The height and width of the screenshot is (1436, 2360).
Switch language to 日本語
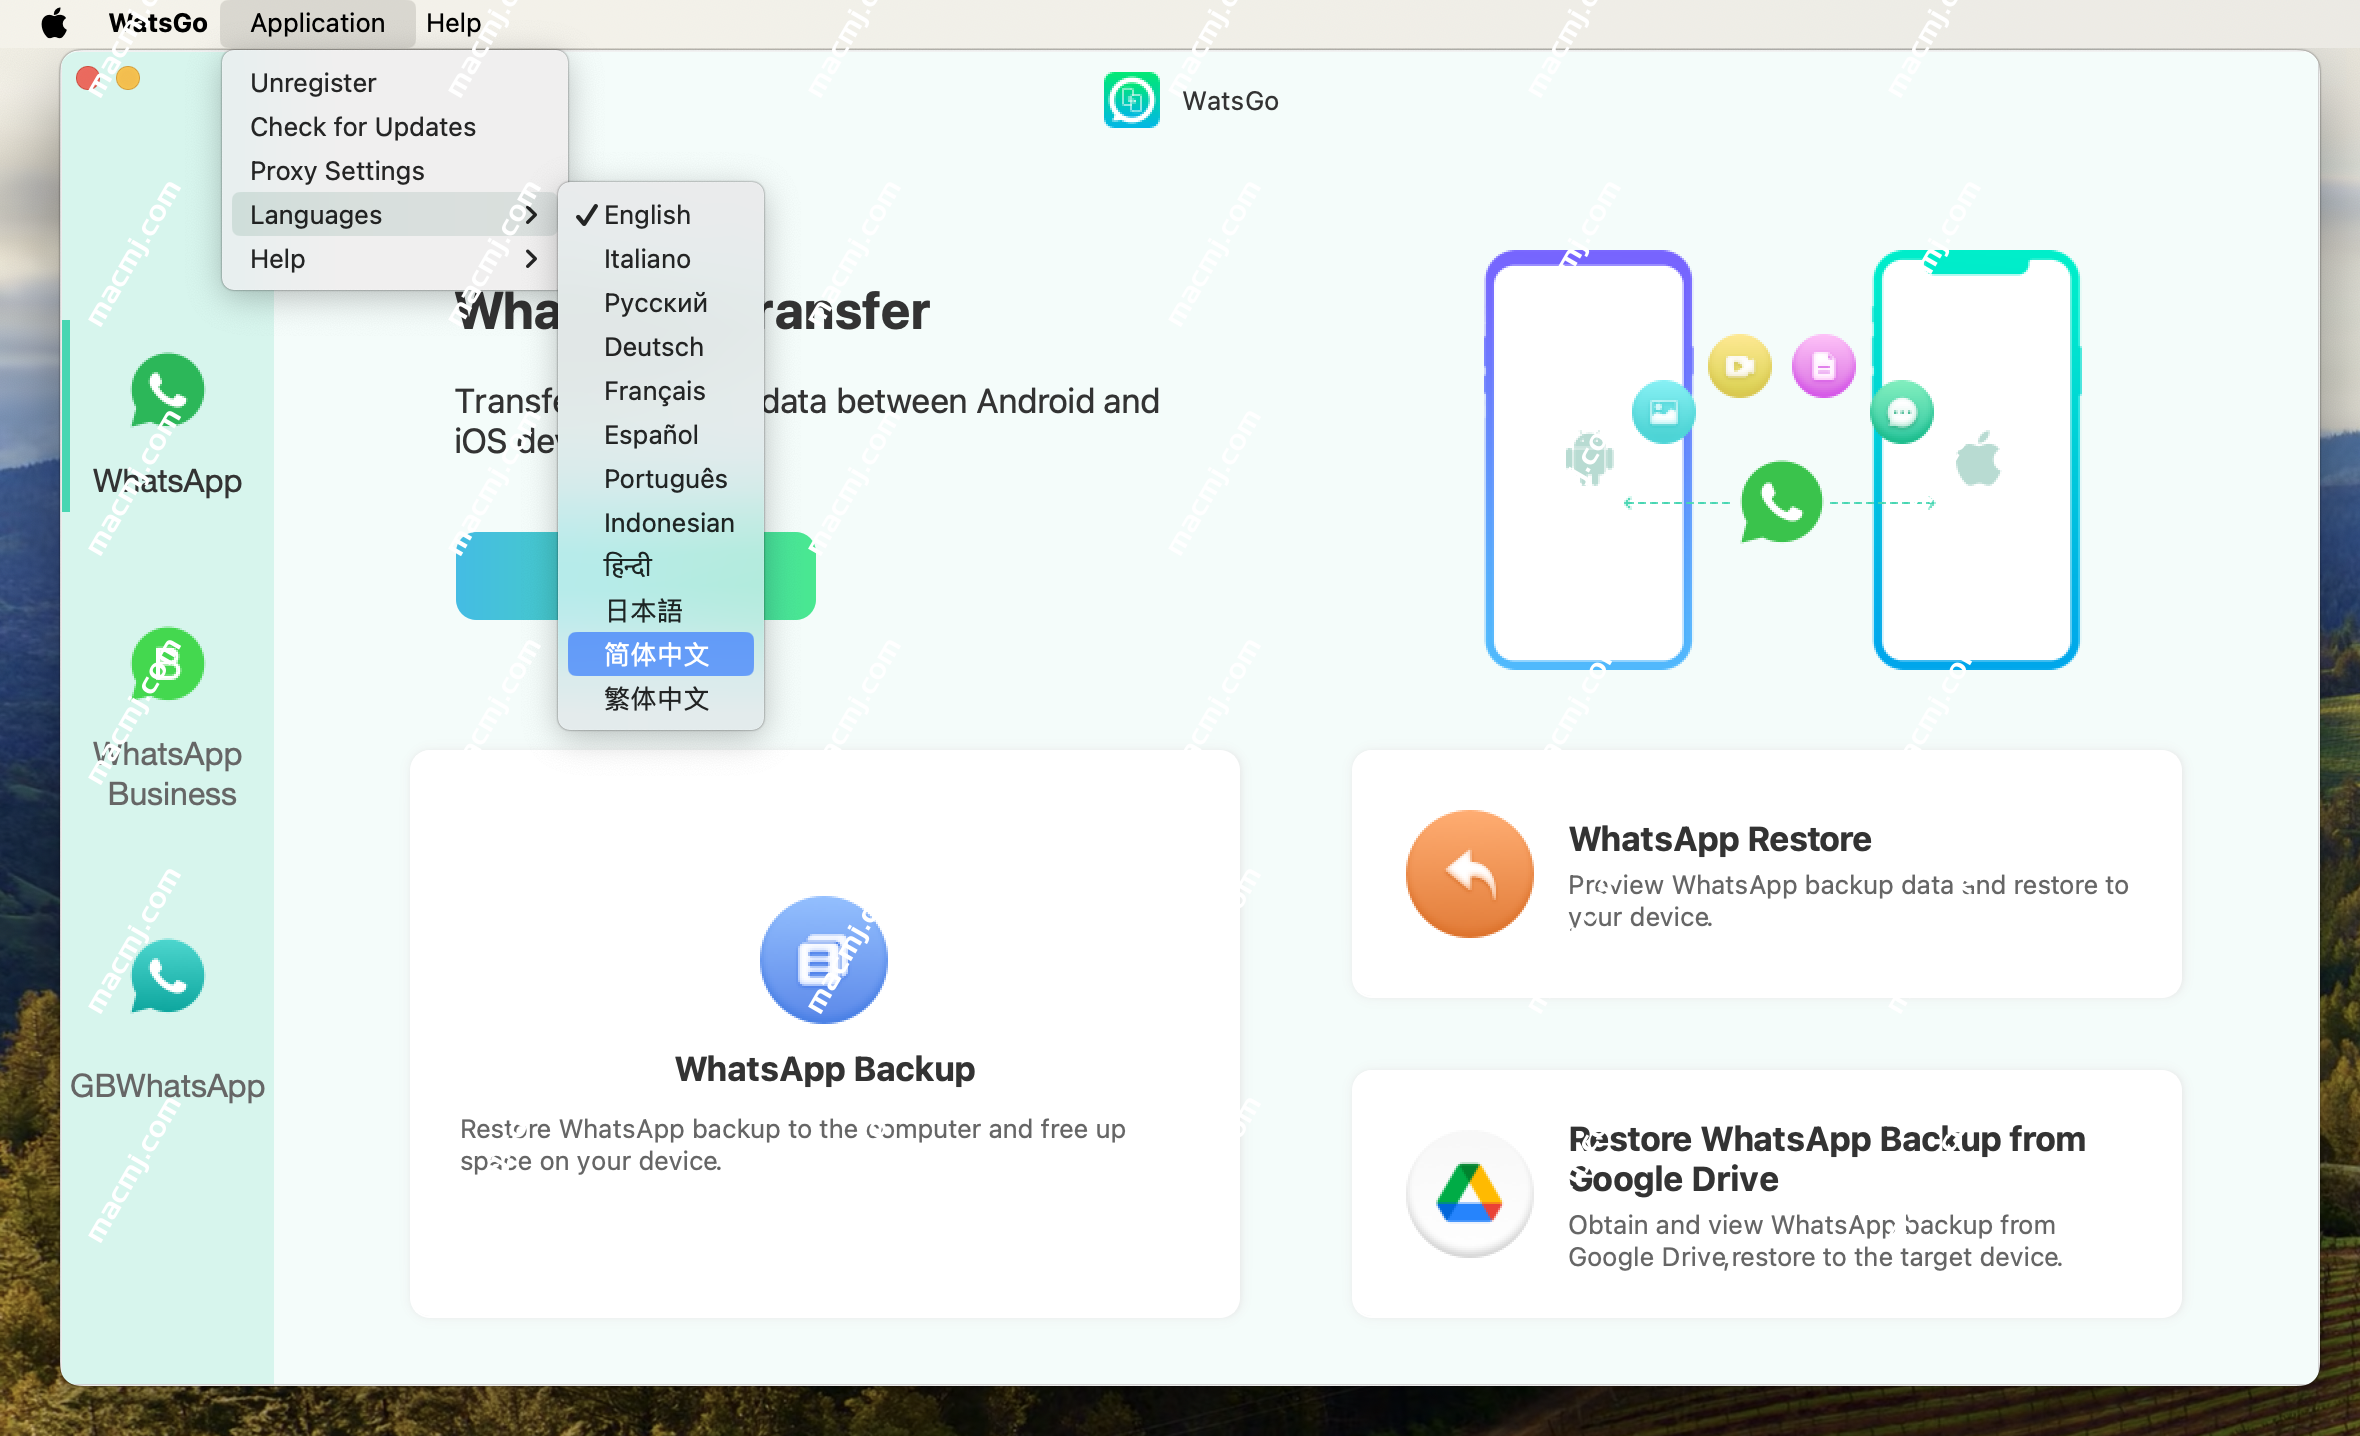tap(660, 611)
